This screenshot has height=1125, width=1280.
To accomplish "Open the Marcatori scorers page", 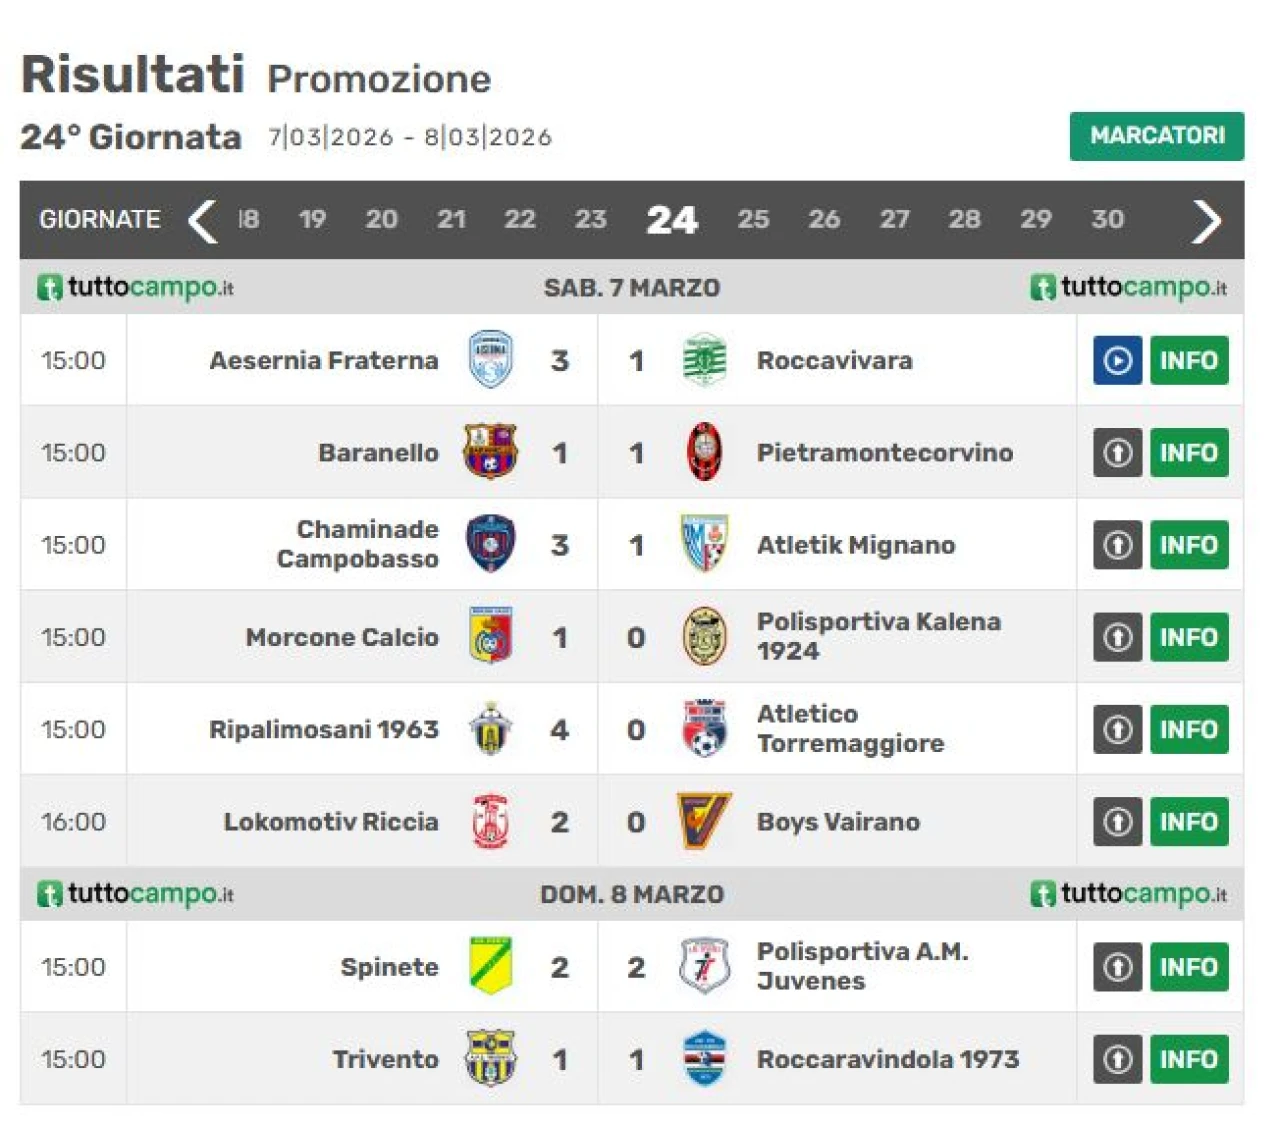I will (1157, 136).
